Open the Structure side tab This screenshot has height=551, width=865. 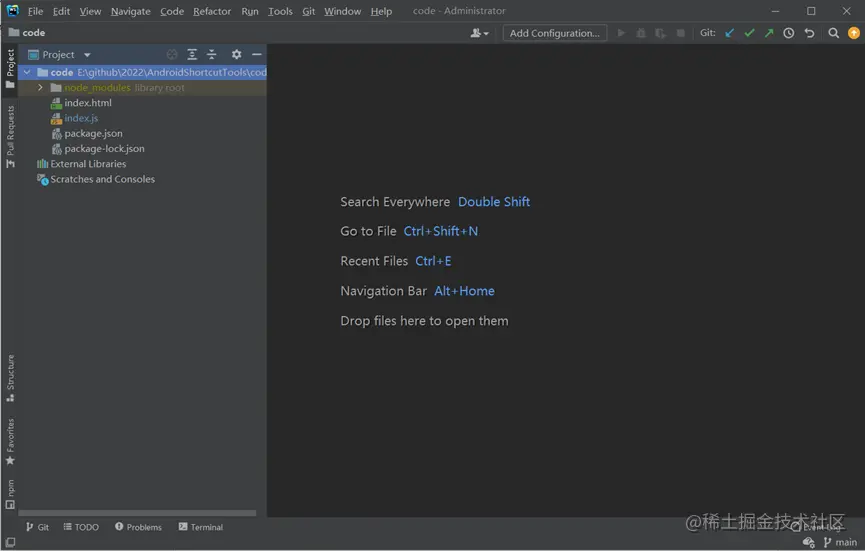(x=10, y=378)
